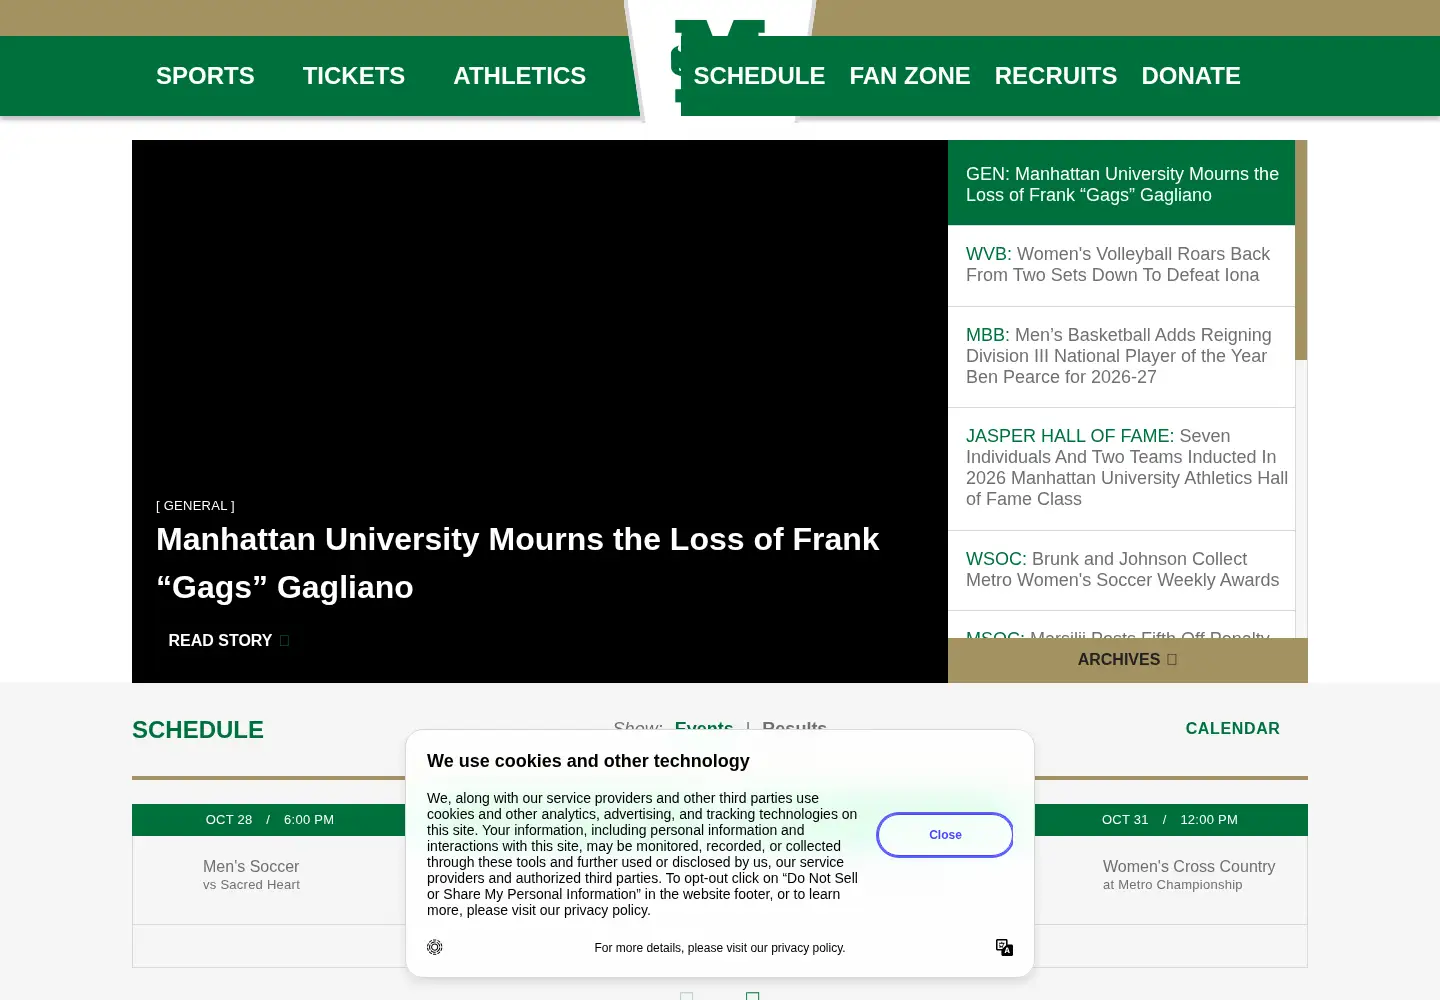Click the [ GENERAL ] category label

(x=195, y=506)
